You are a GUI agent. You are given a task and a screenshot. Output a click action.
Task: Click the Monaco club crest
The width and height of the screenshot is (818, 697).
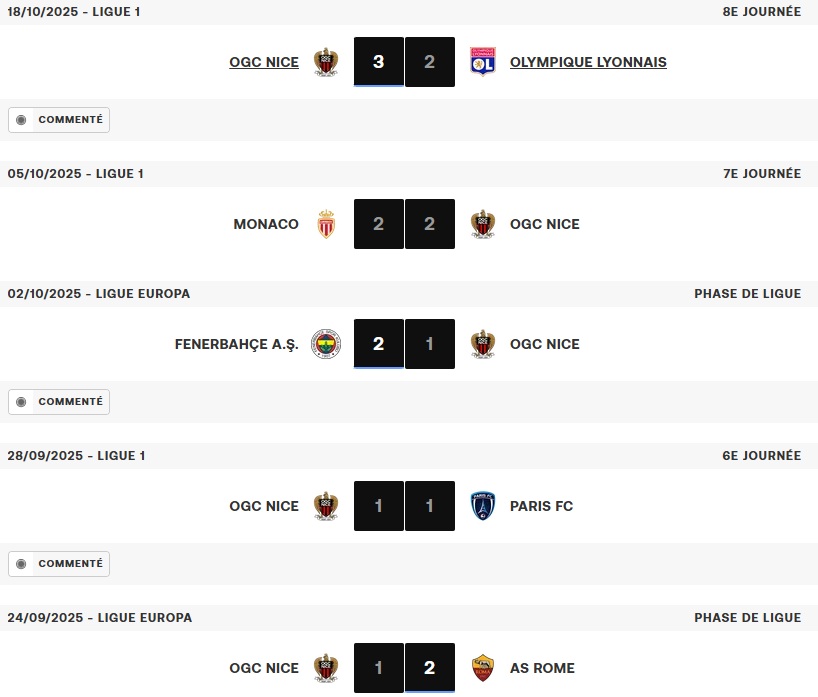326,224
